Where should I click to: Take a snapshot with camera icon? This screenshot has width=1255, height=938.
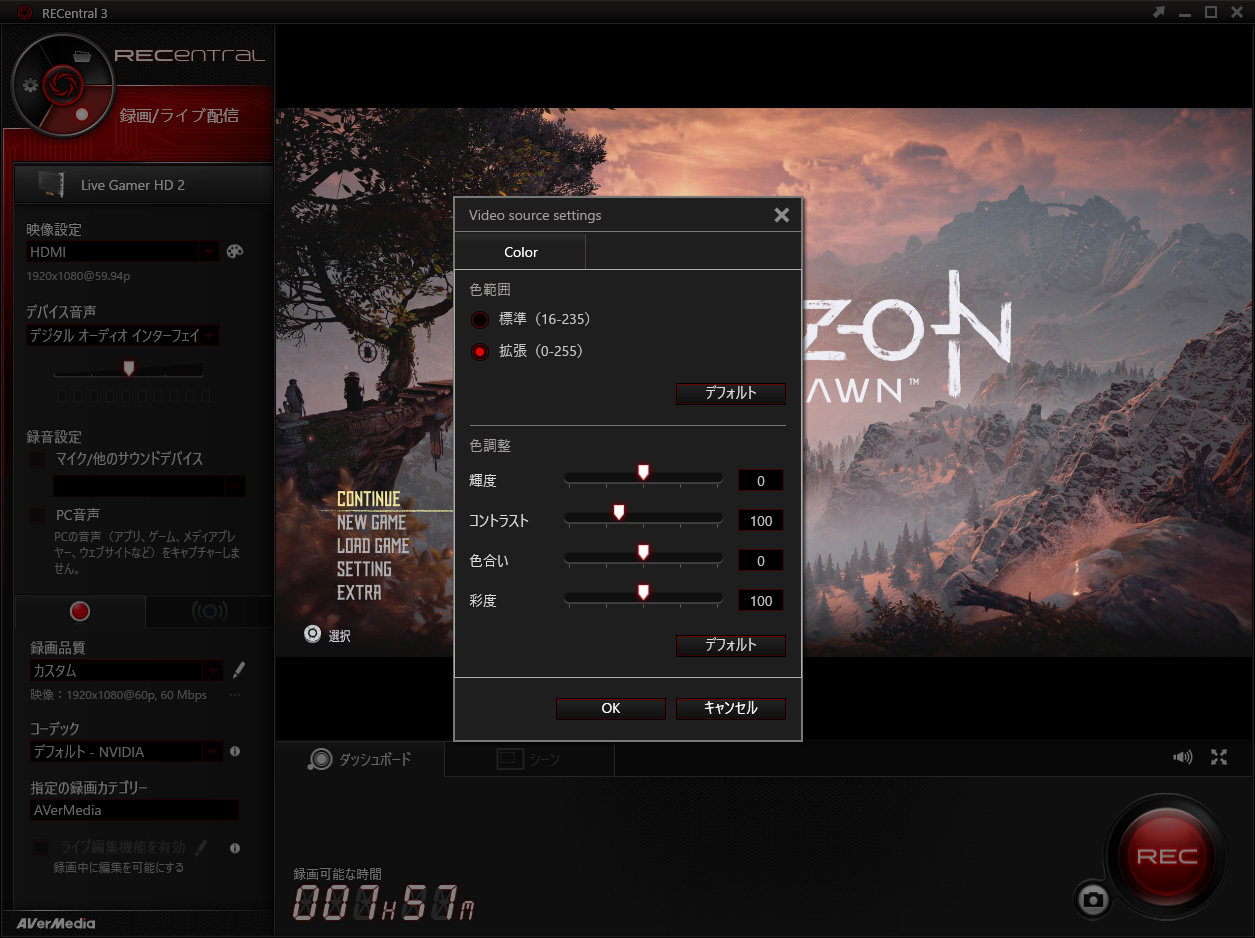coord(1094,900)
